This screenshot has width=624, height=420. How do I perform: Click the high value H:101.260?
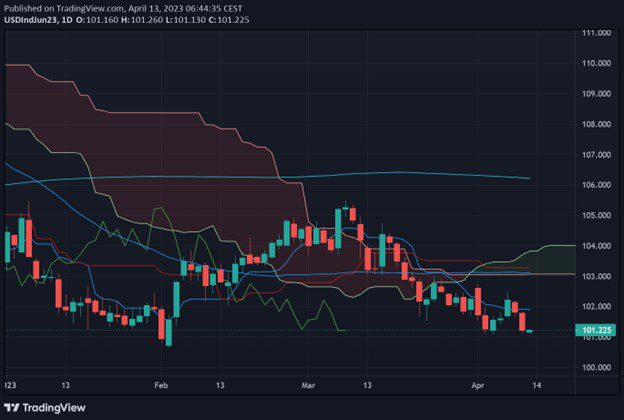(x=142, y=20)
